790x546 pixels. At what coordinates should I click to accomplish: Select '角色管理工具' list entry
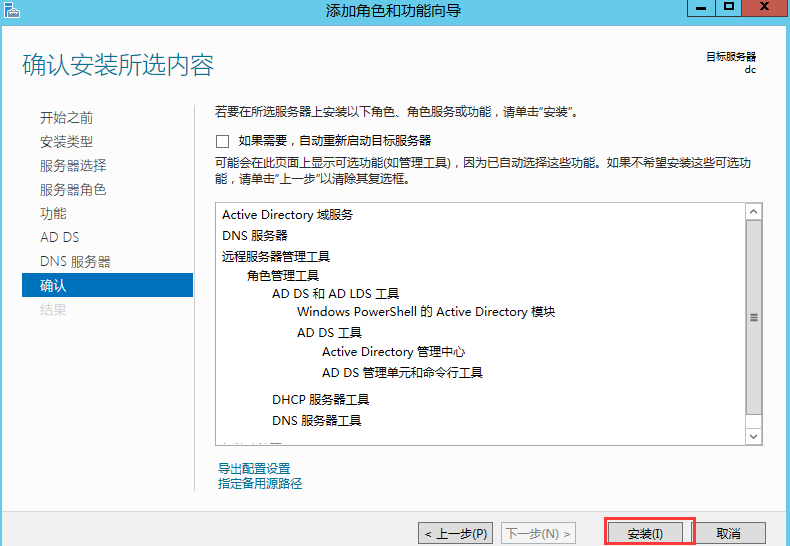click(x=283, y=276)
